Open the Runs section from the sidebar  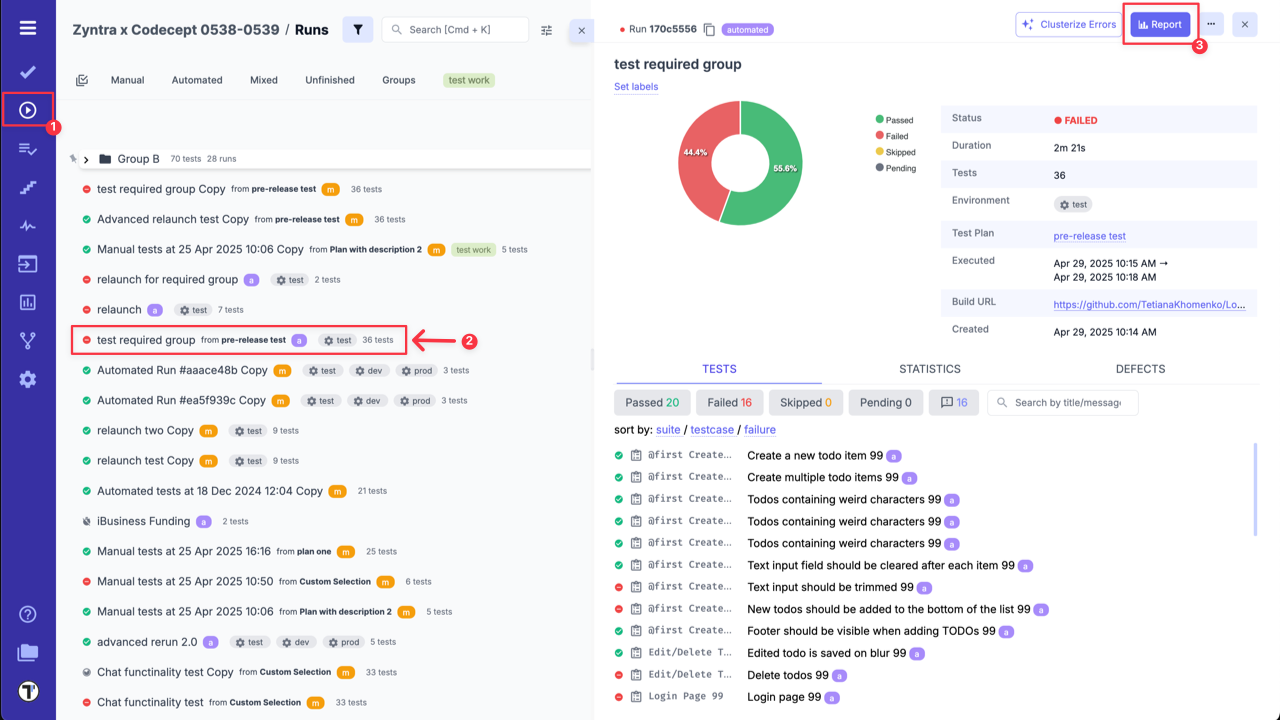coord(27,110)
